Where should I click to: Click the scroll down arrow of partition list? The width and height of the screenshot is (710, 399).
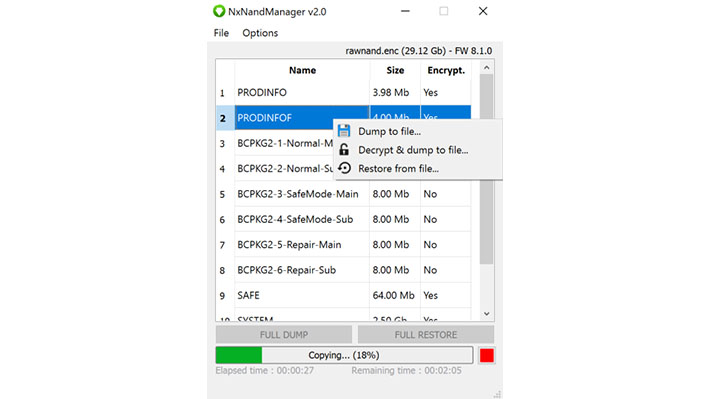click(x=487, y=313)
